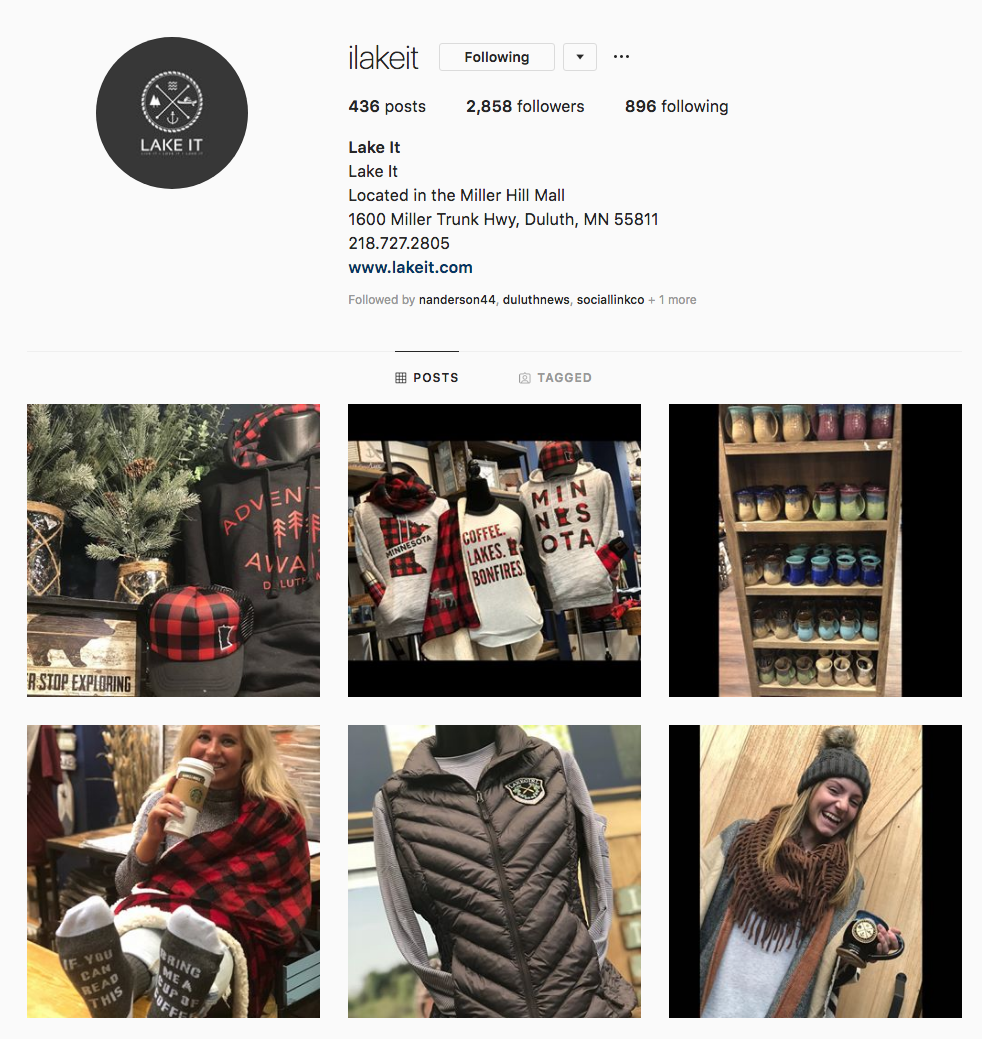This screenshot has height=1039, width=982.
Task: Open the www.lakeit.com link
Action: tap(410, 267)
